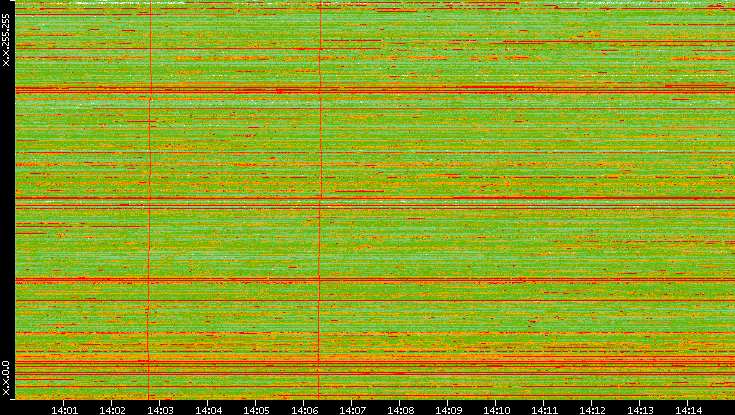Click the 14:11 time axis label
The image size is (735, 415).
pos(544,410)
